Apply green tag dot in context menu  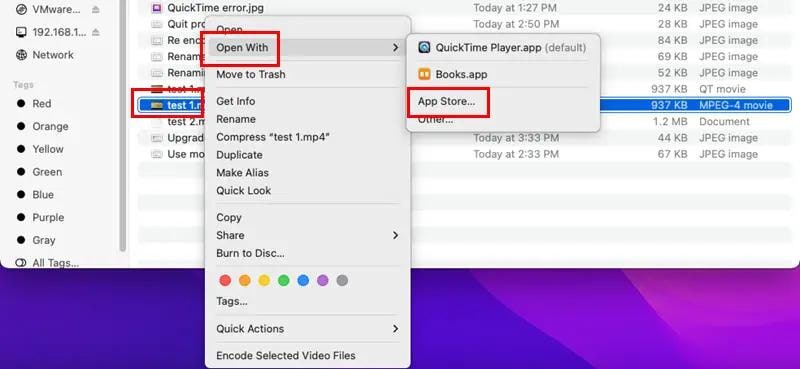(284, 280)
